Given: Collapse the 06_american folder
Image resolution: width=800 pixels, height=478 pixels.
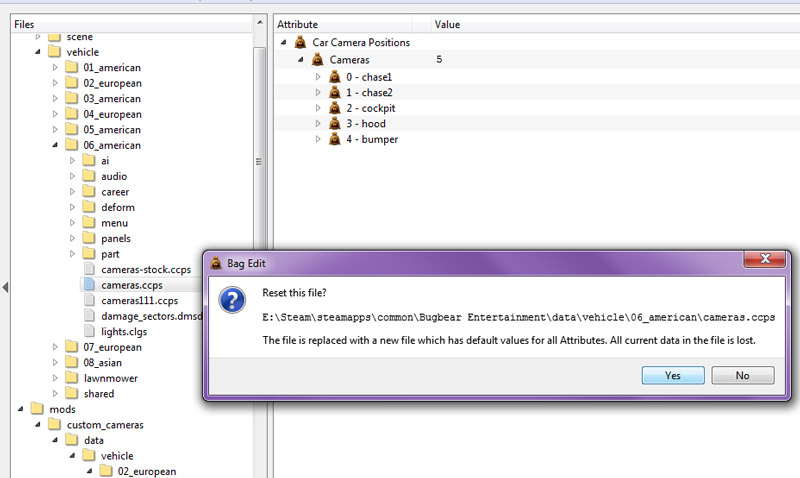Looking at the screenshot, I should click(x=55, y=145).
